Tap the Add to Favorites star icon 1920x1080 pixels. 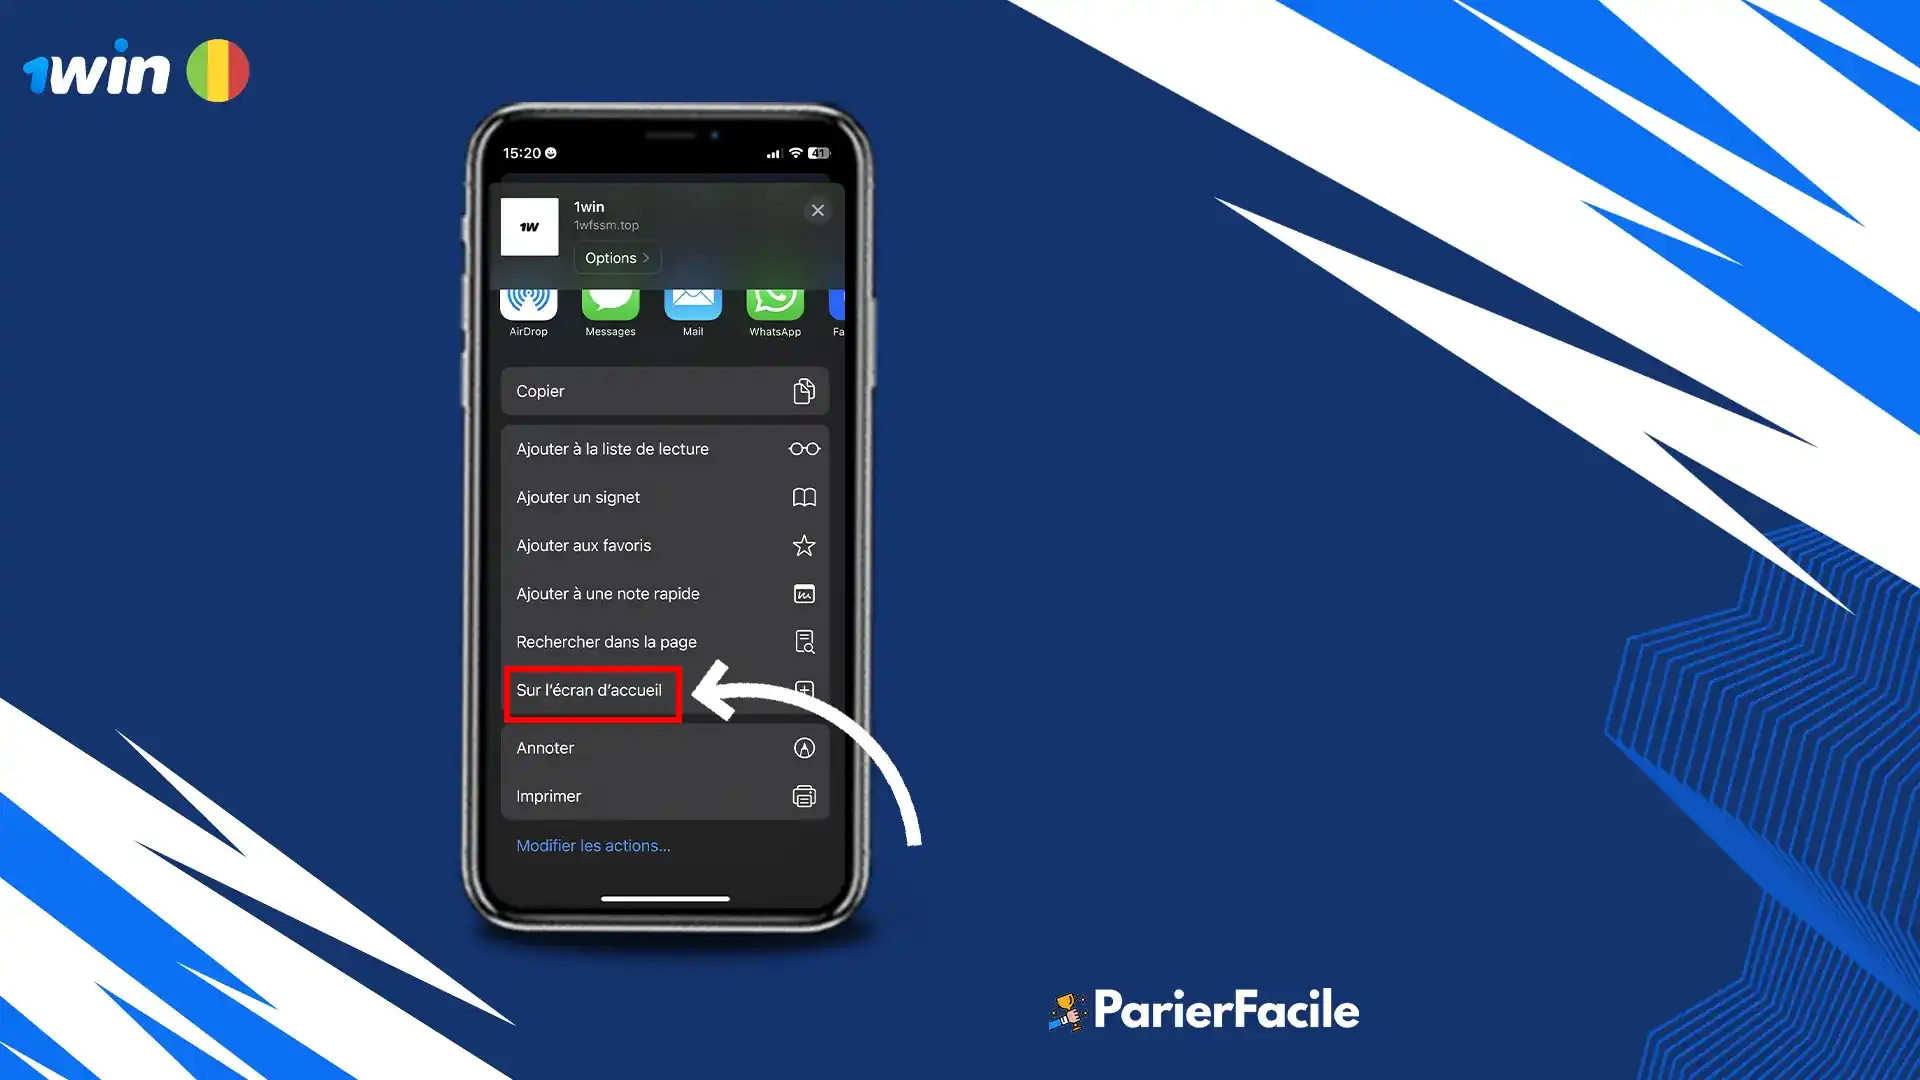coord(804,545)
